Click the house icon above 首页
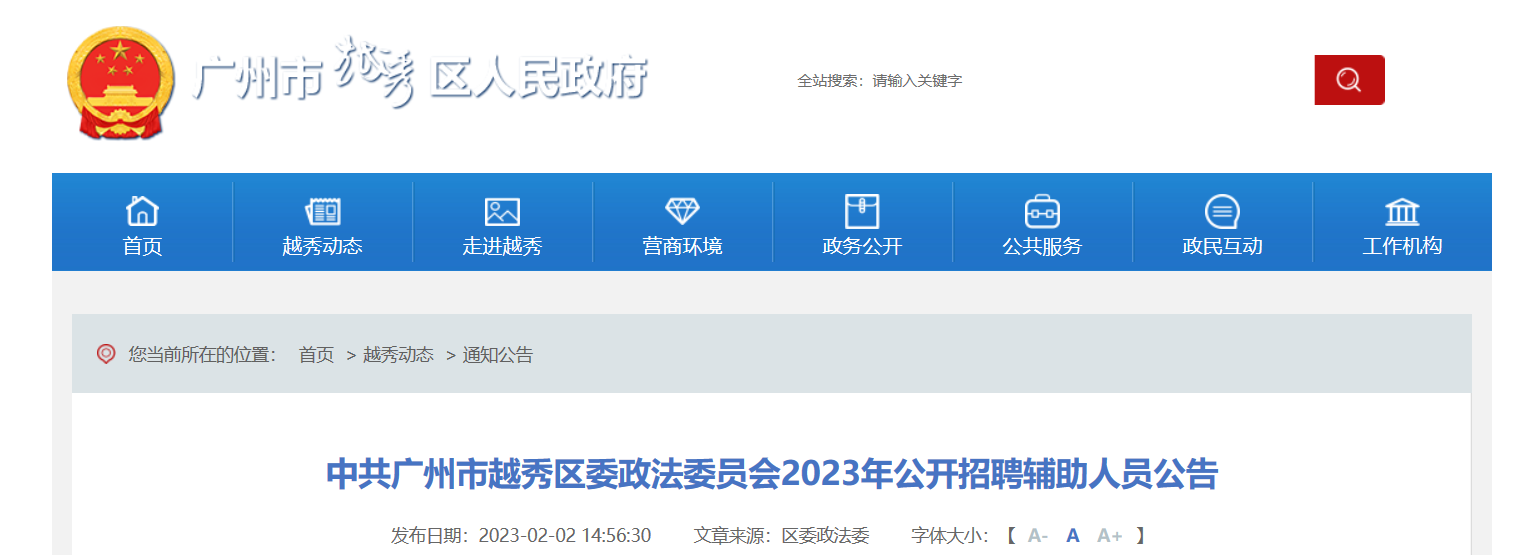Viewport: 1524px width, 555px height. click(x=142, y=211)
